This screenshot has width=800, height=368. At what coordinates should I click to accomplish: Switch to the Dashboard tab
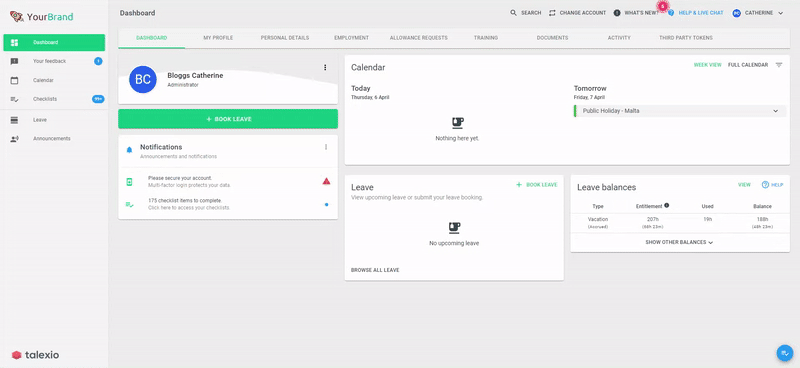tap(152, 38)
